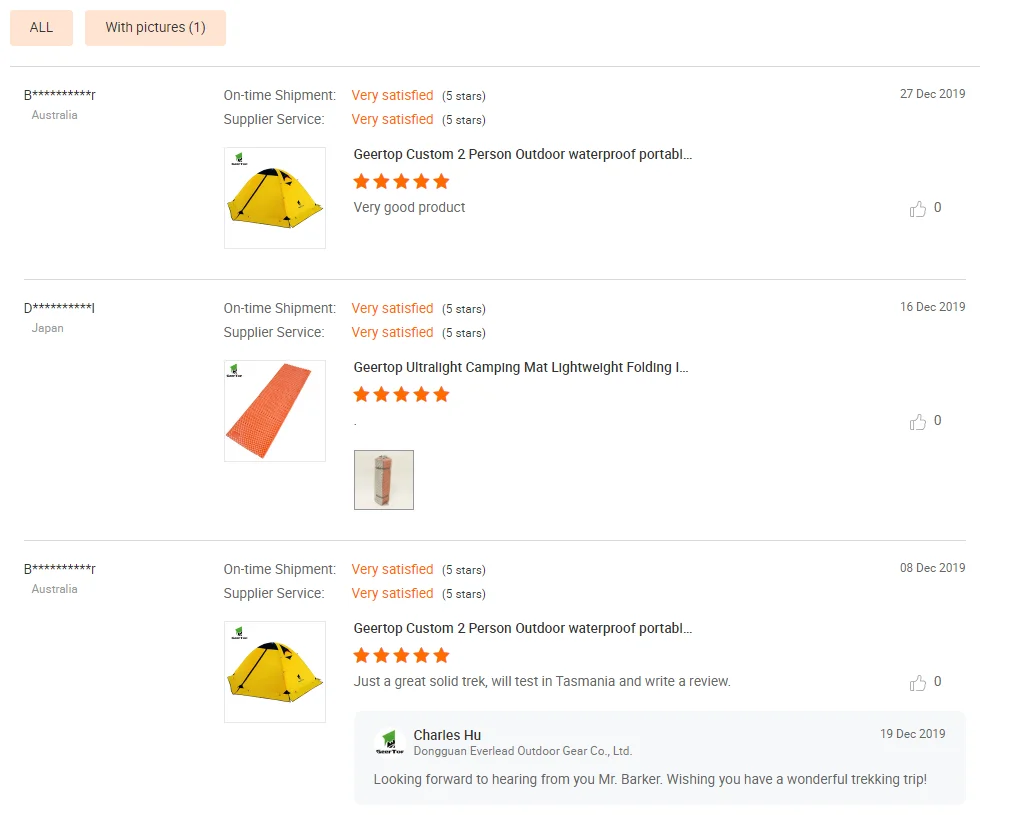1020x815 pixels.
Task: Open Geertop Custom 2 Person tent link, 27 Dec
Action: [522, 155]
